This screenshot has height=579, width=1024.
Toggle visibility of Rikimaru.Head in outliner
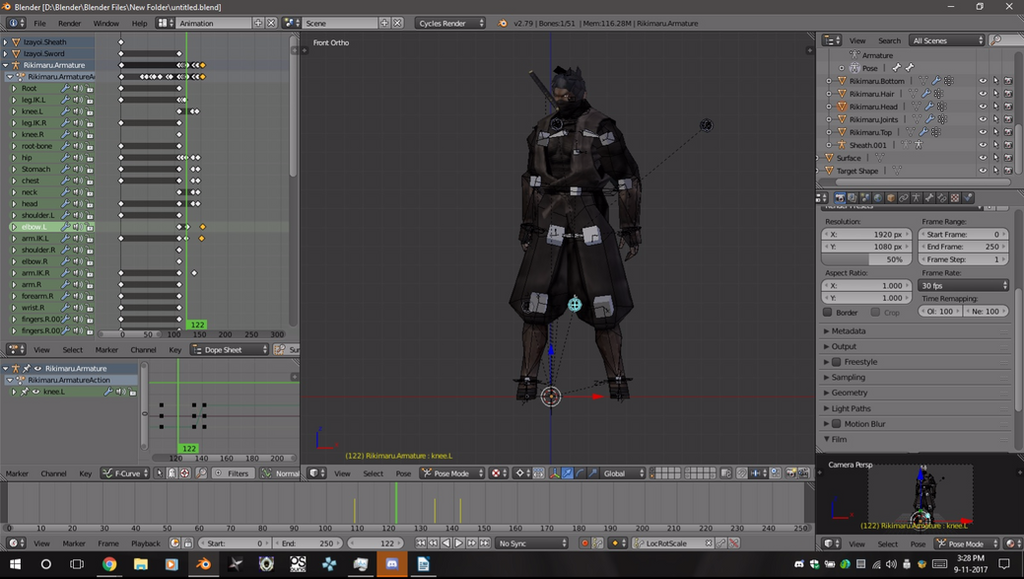[983, 106]
